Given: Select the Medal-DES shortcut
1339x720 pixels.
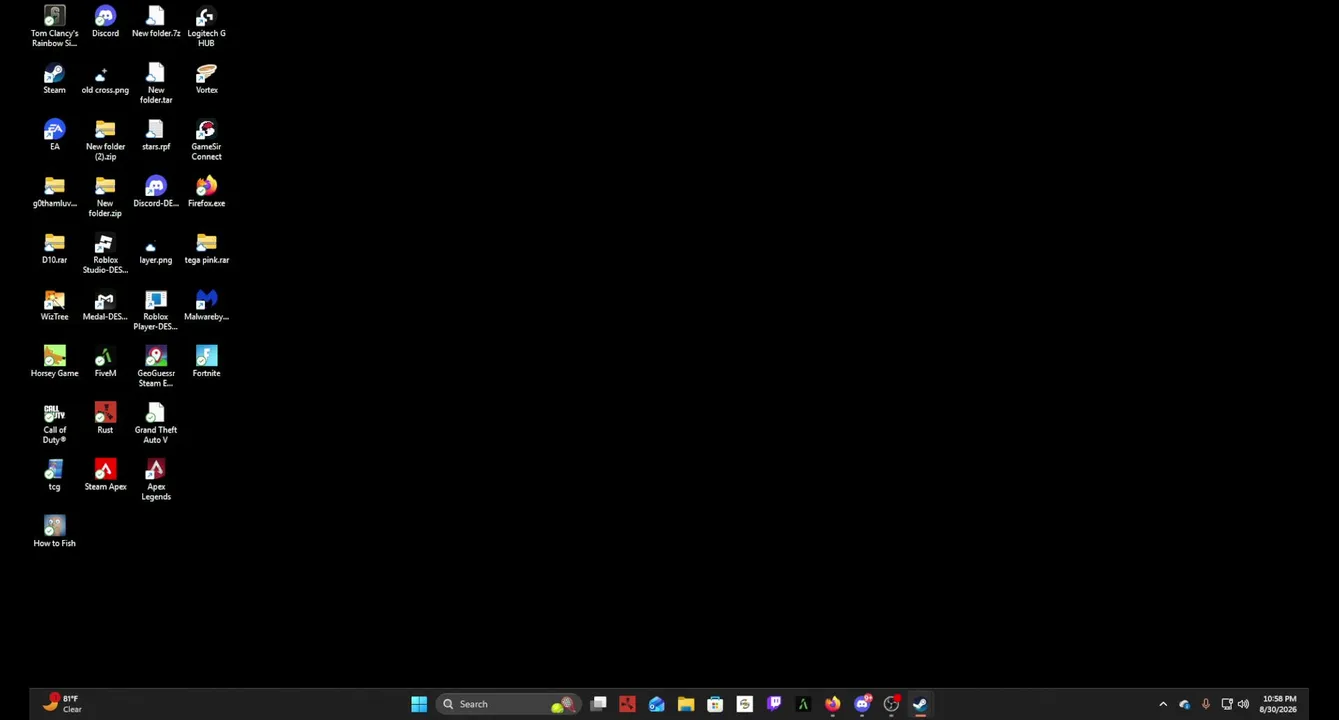Looking at the screenshot, I should click(105, 305).
